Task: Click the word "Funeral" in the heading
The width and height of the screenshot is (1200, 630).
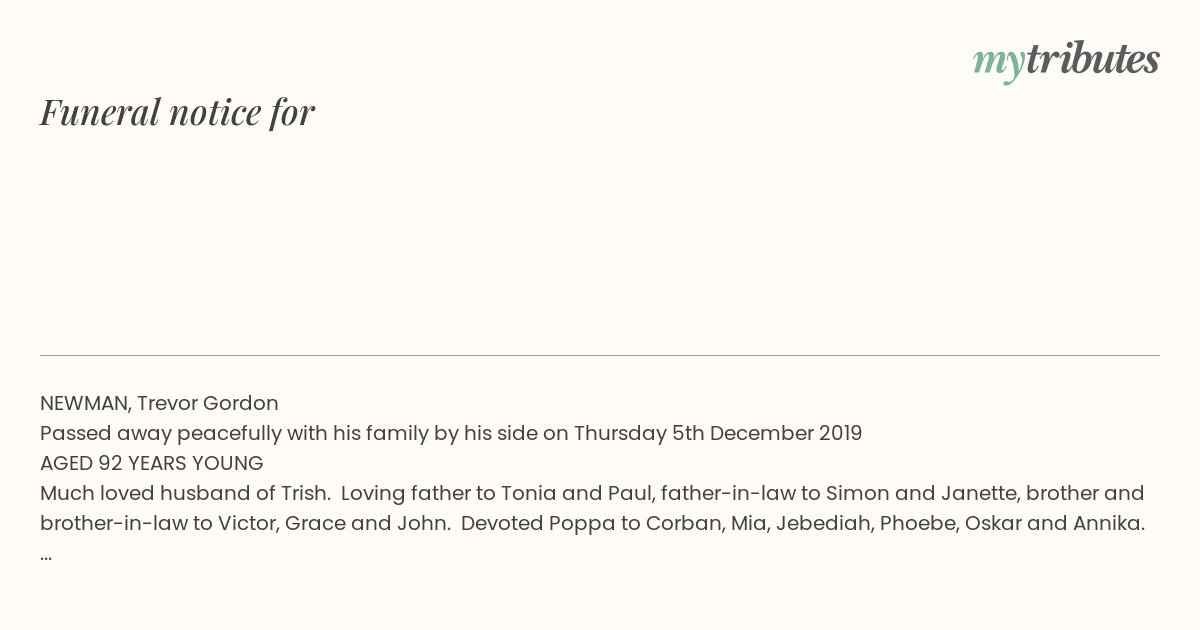Action: tap(100, 112)
